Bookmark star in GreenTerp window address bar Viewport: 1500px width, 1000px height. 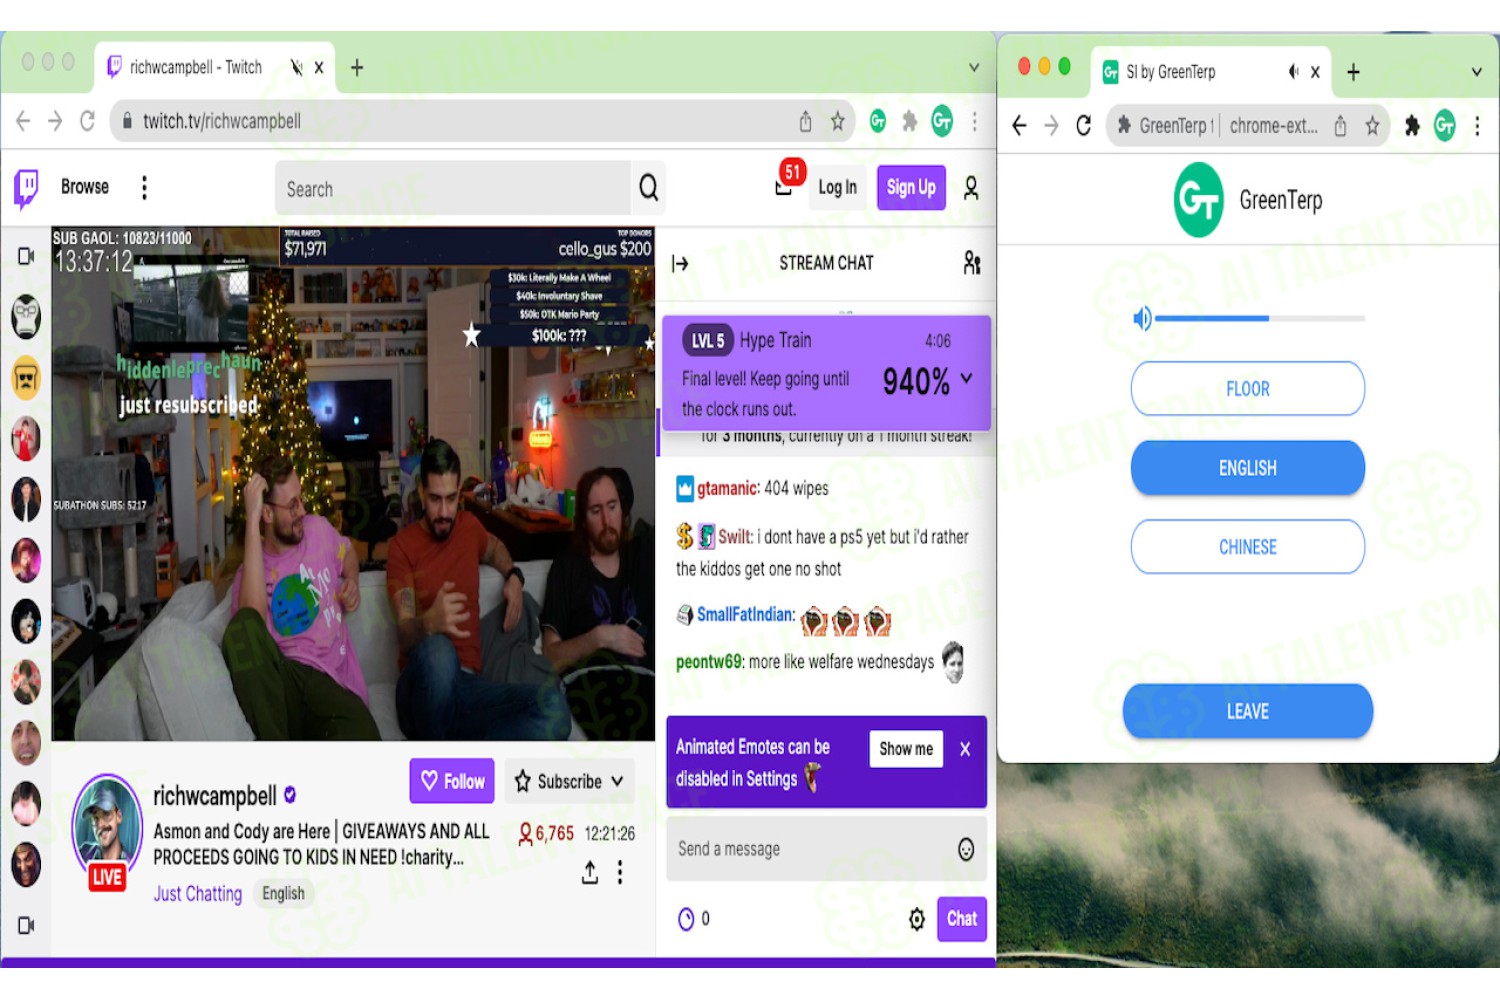[x=1373, y=126]
